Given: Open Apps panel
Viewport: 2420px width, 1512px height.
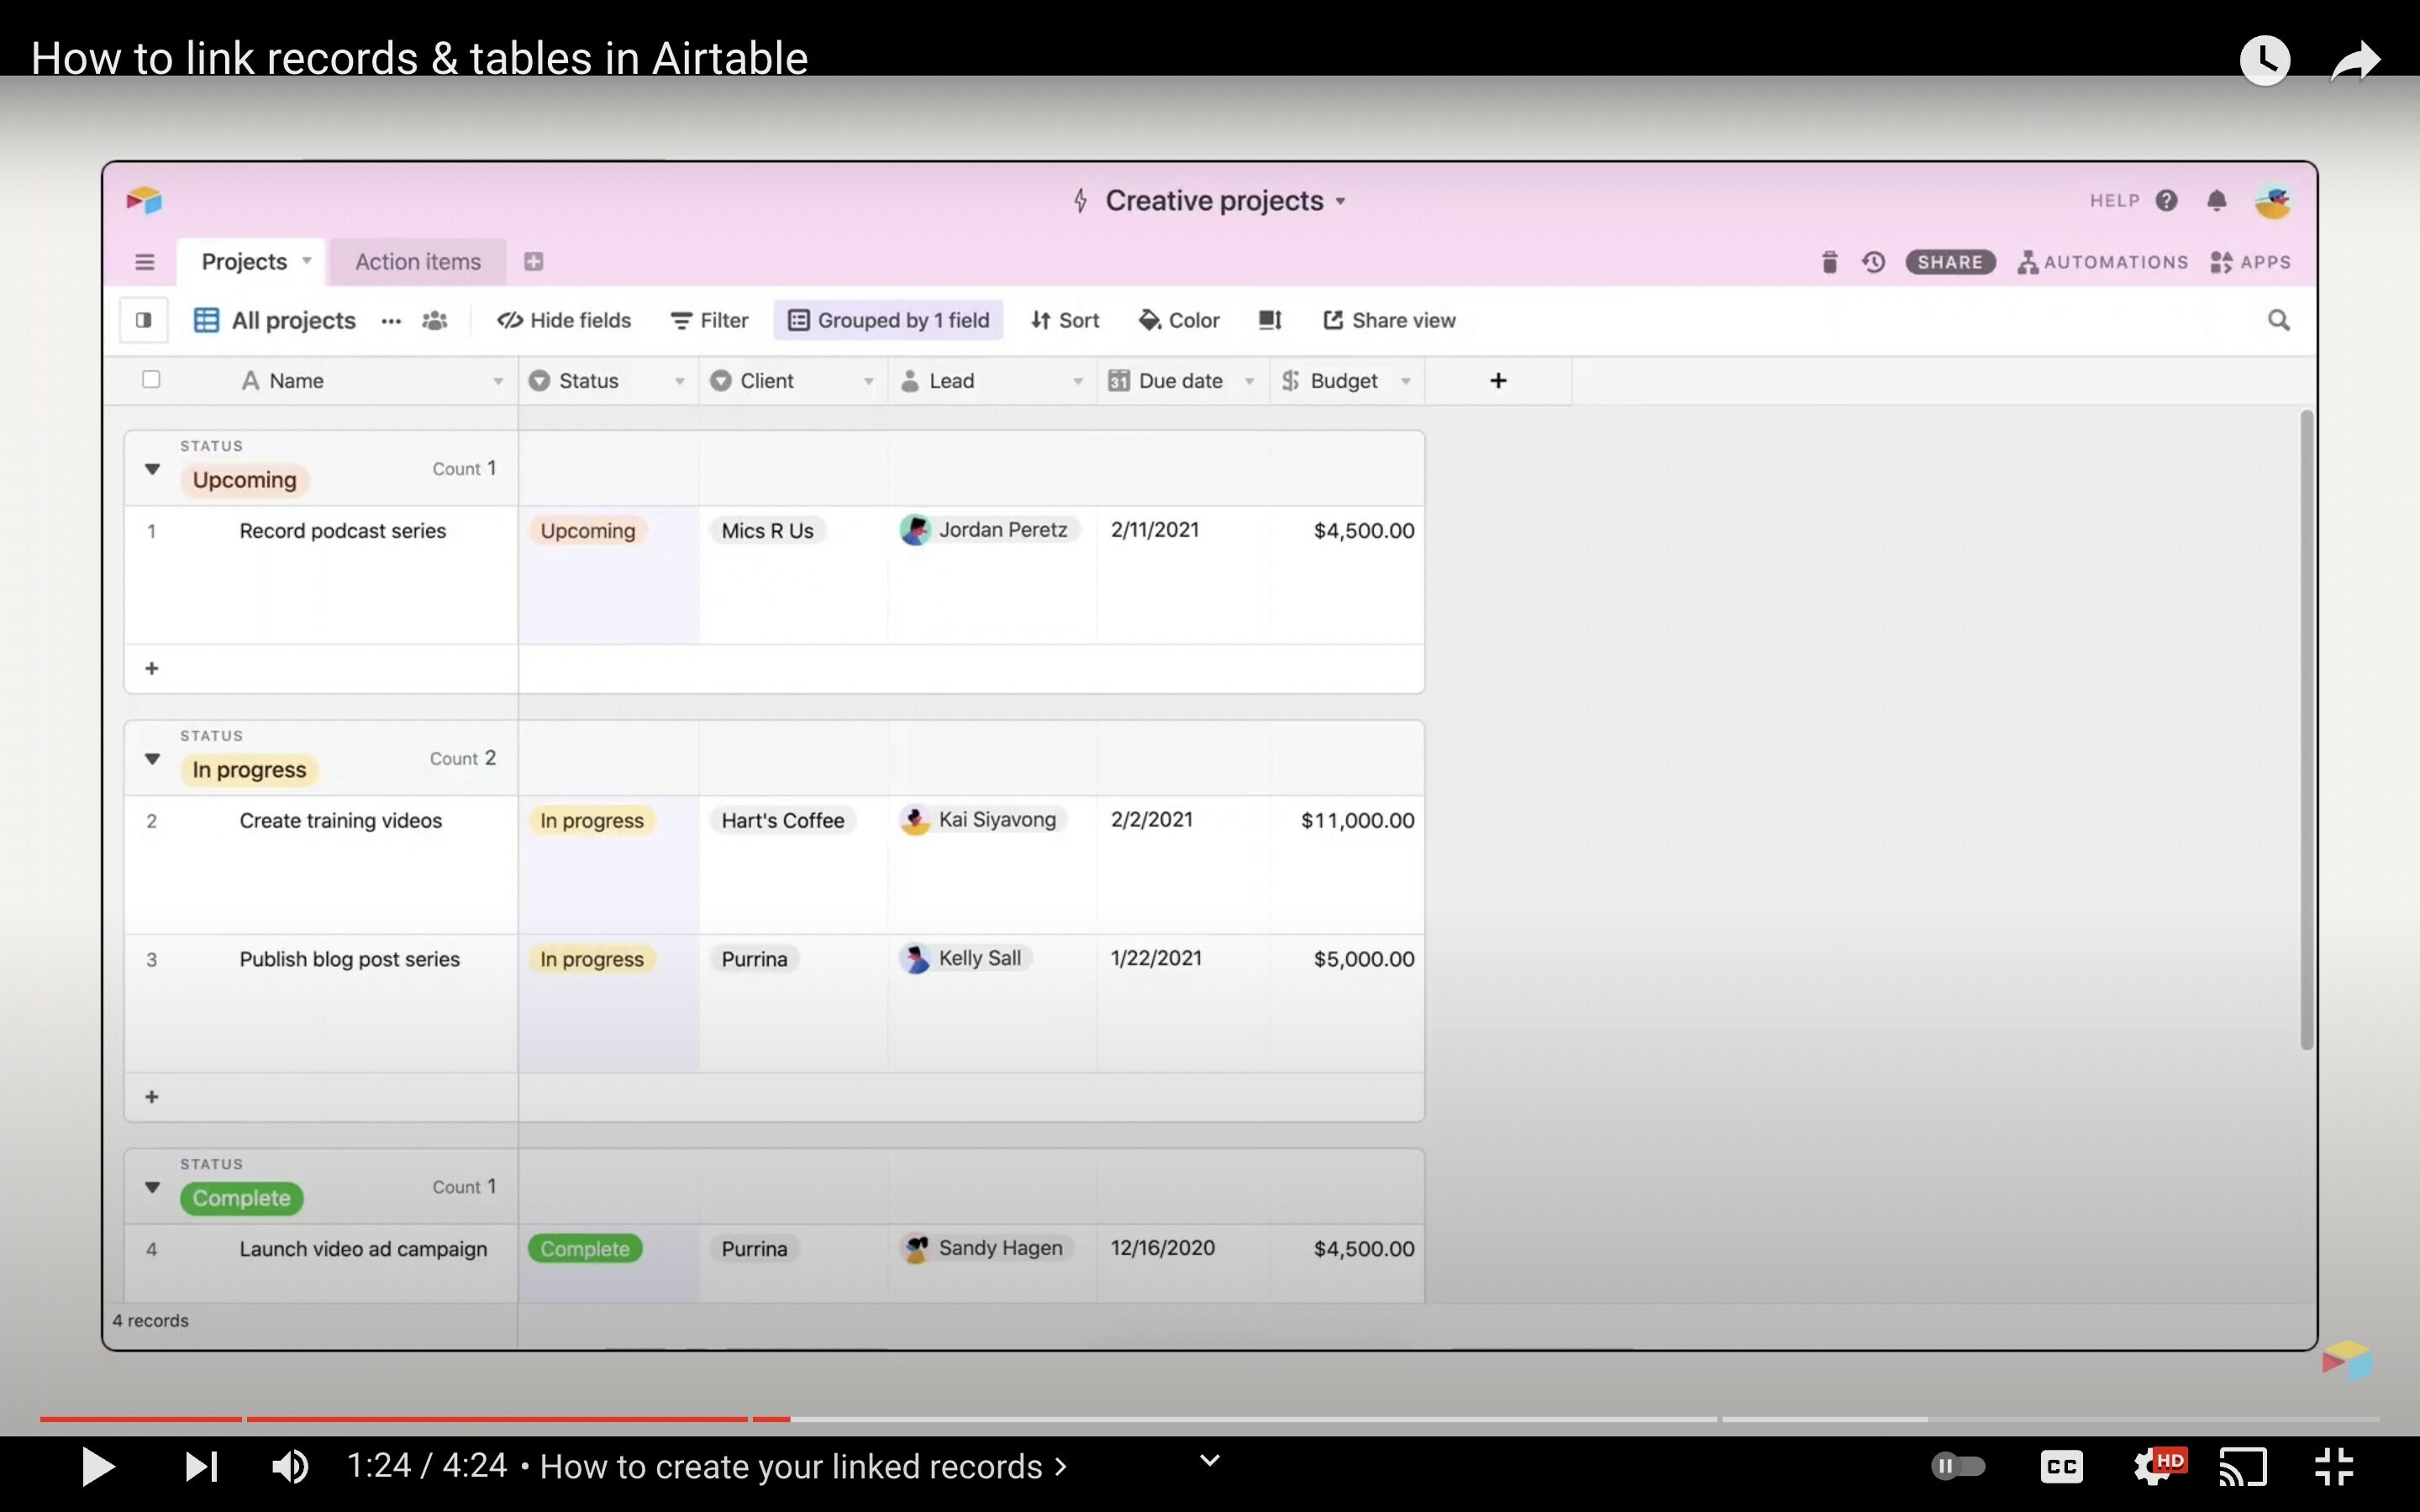Looking at the screenshot, I should point(2250,262).
